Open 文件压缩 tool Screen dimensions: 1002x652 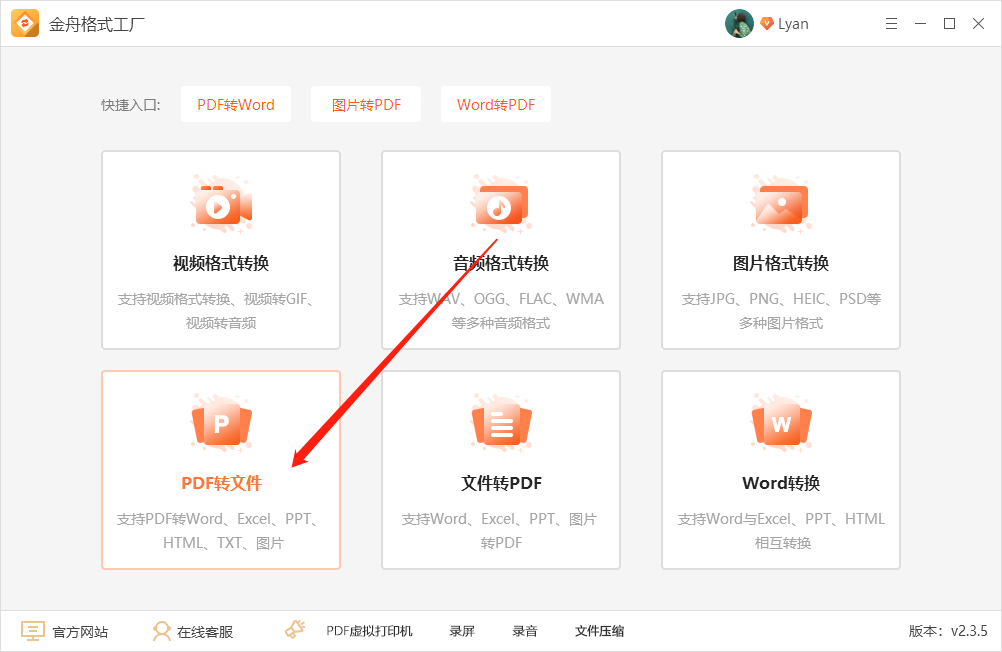[599, 632]
